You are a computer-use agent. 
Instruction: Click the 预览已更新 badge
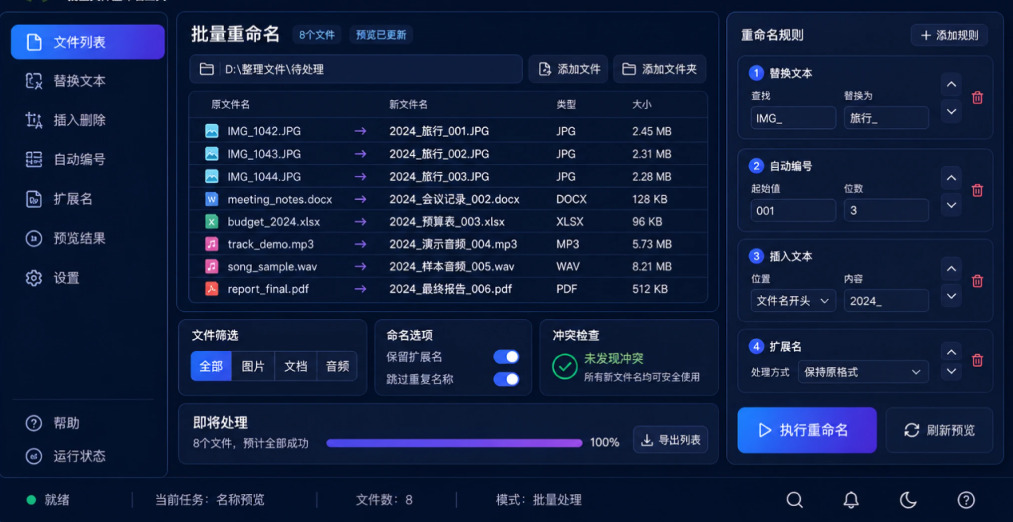point(381,35)
